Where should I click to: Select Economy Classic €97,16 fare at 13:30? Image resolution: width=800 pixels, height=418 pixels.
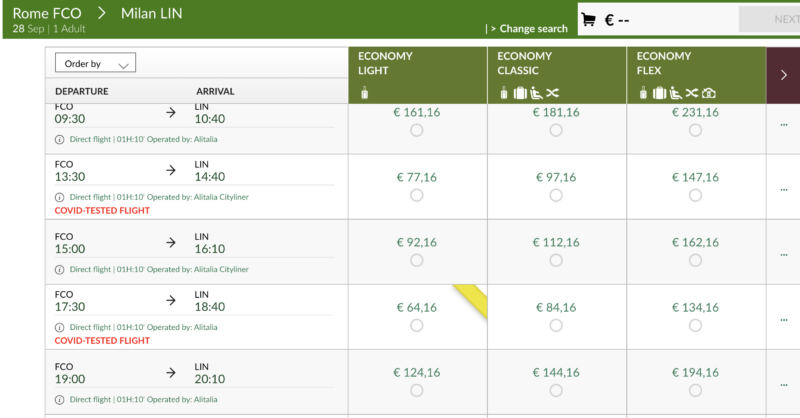tap(556, 195)
